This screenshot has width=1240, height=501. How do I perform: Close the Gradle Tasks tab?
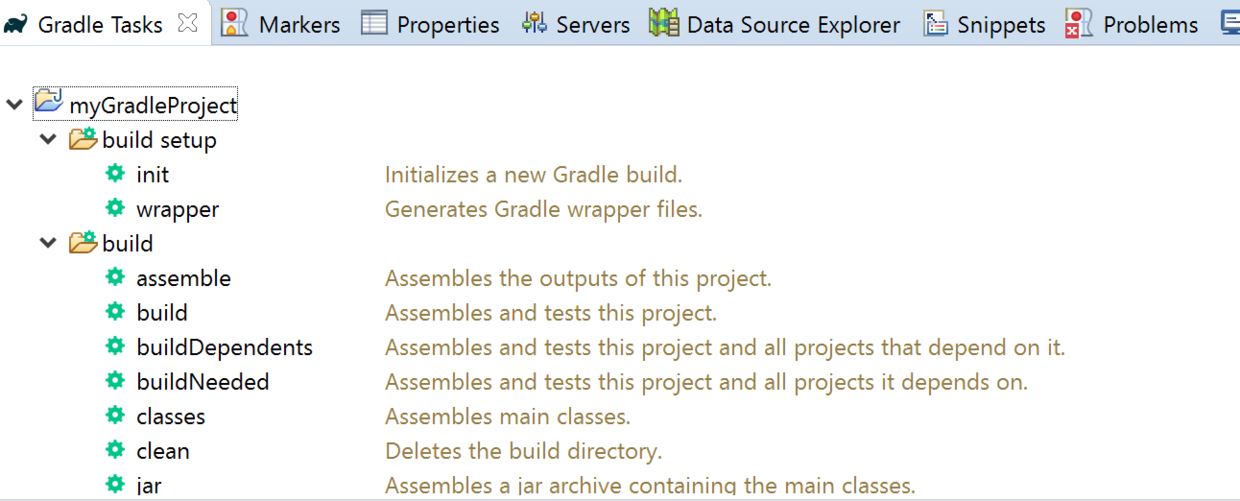tap(187, 24)
